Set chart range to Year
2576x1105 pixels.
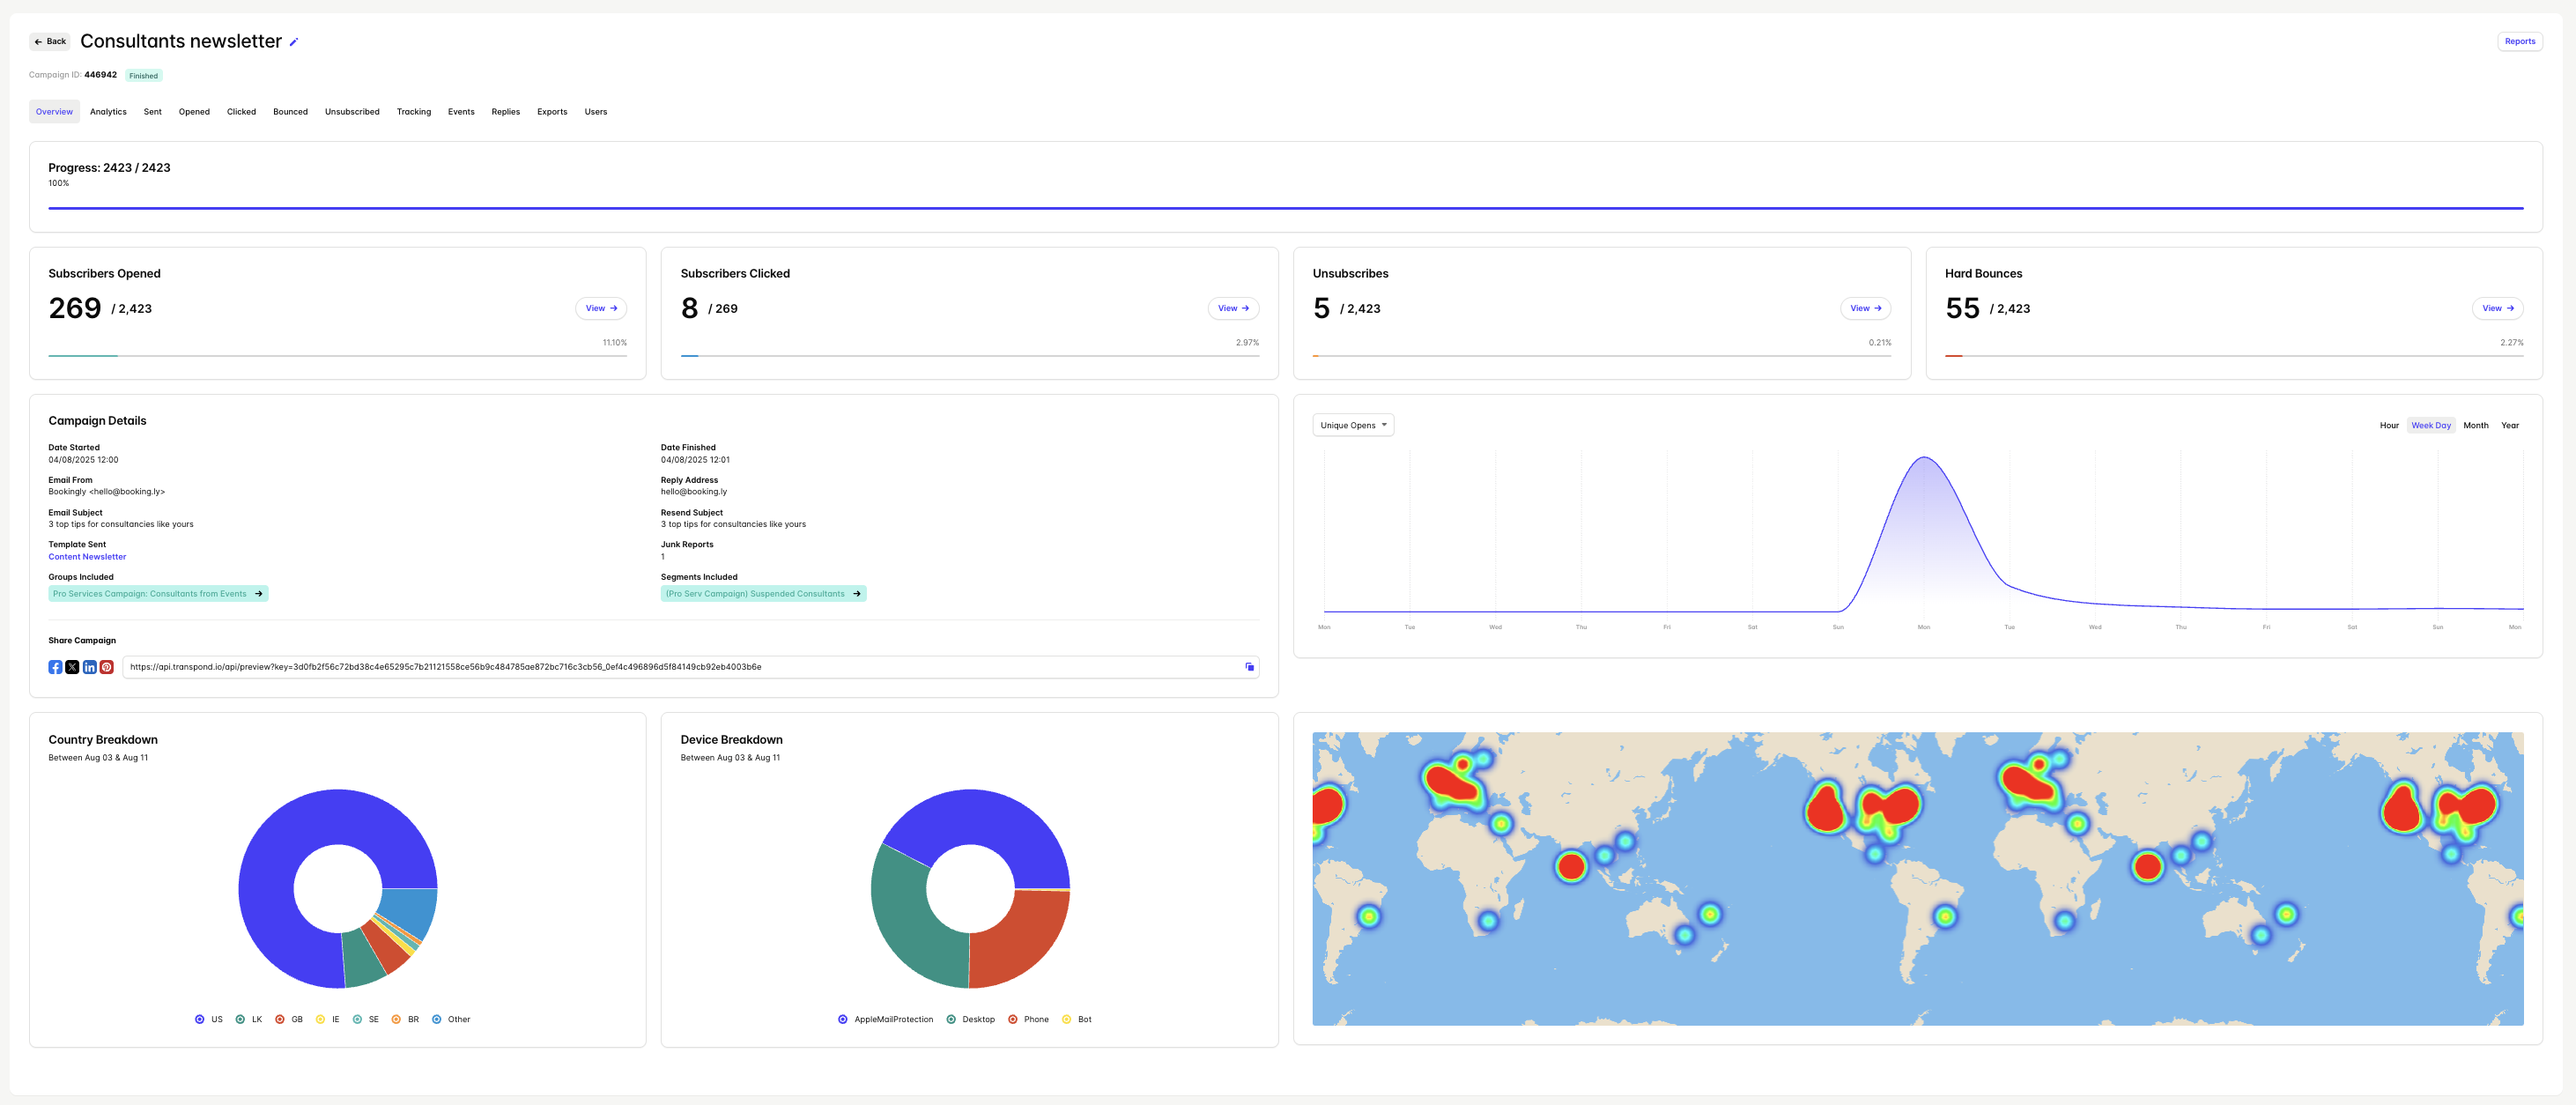tap(2509, 426)
